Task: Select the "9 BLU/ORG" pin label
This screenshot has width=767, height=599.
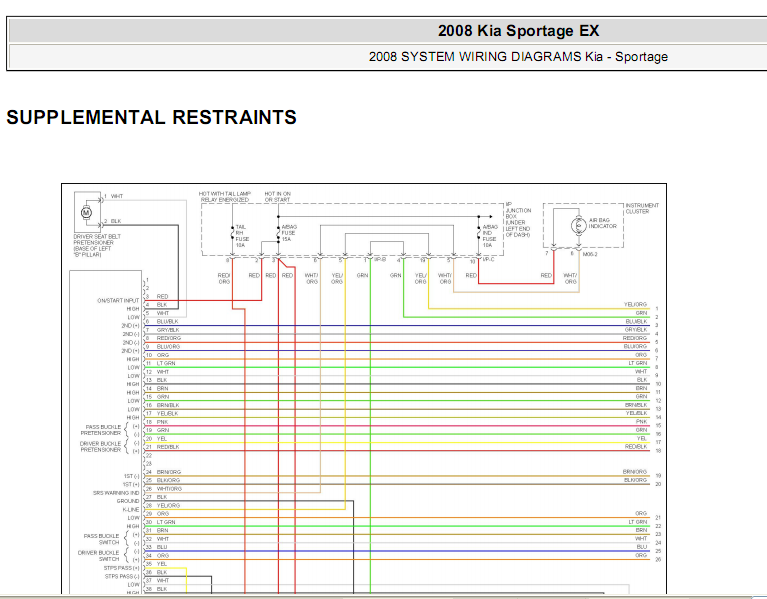Action: (x=163, y=346)
